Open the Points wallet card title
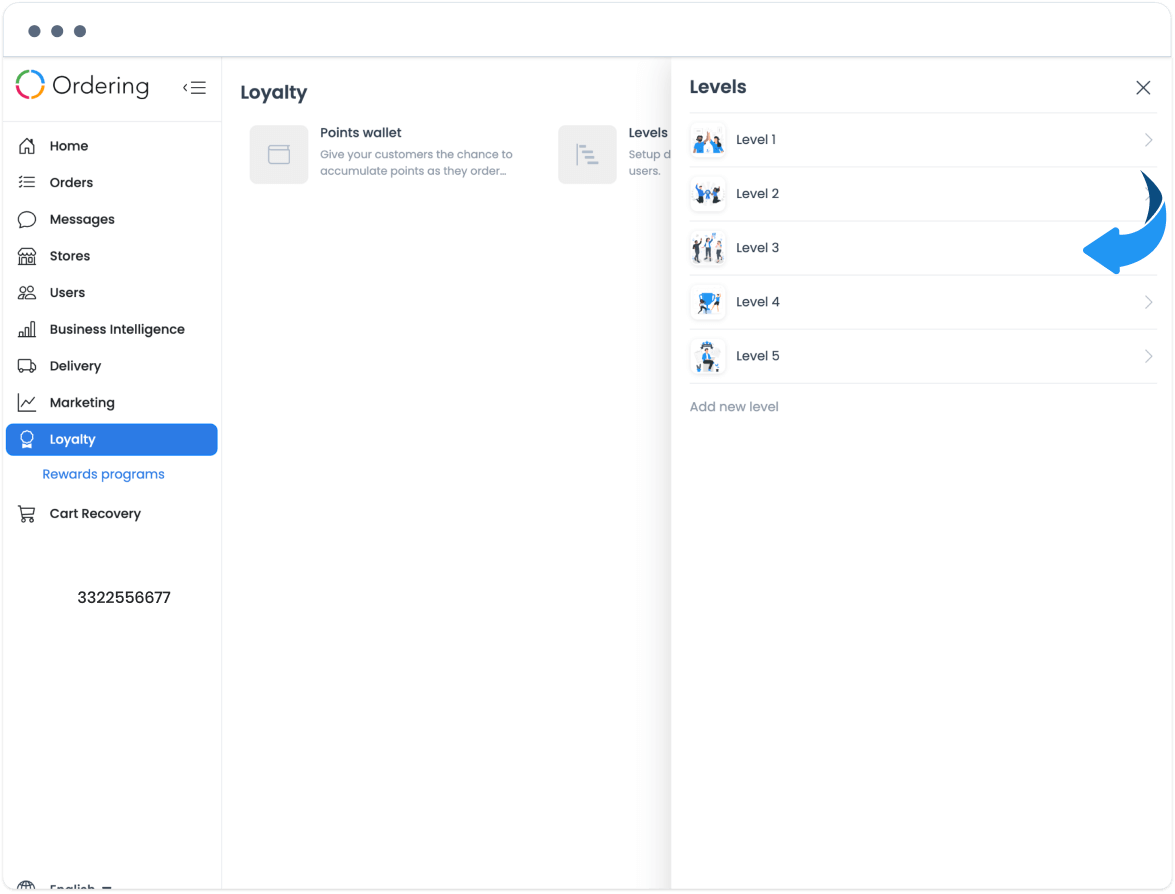1175x894 pixels. pos(360,133)
